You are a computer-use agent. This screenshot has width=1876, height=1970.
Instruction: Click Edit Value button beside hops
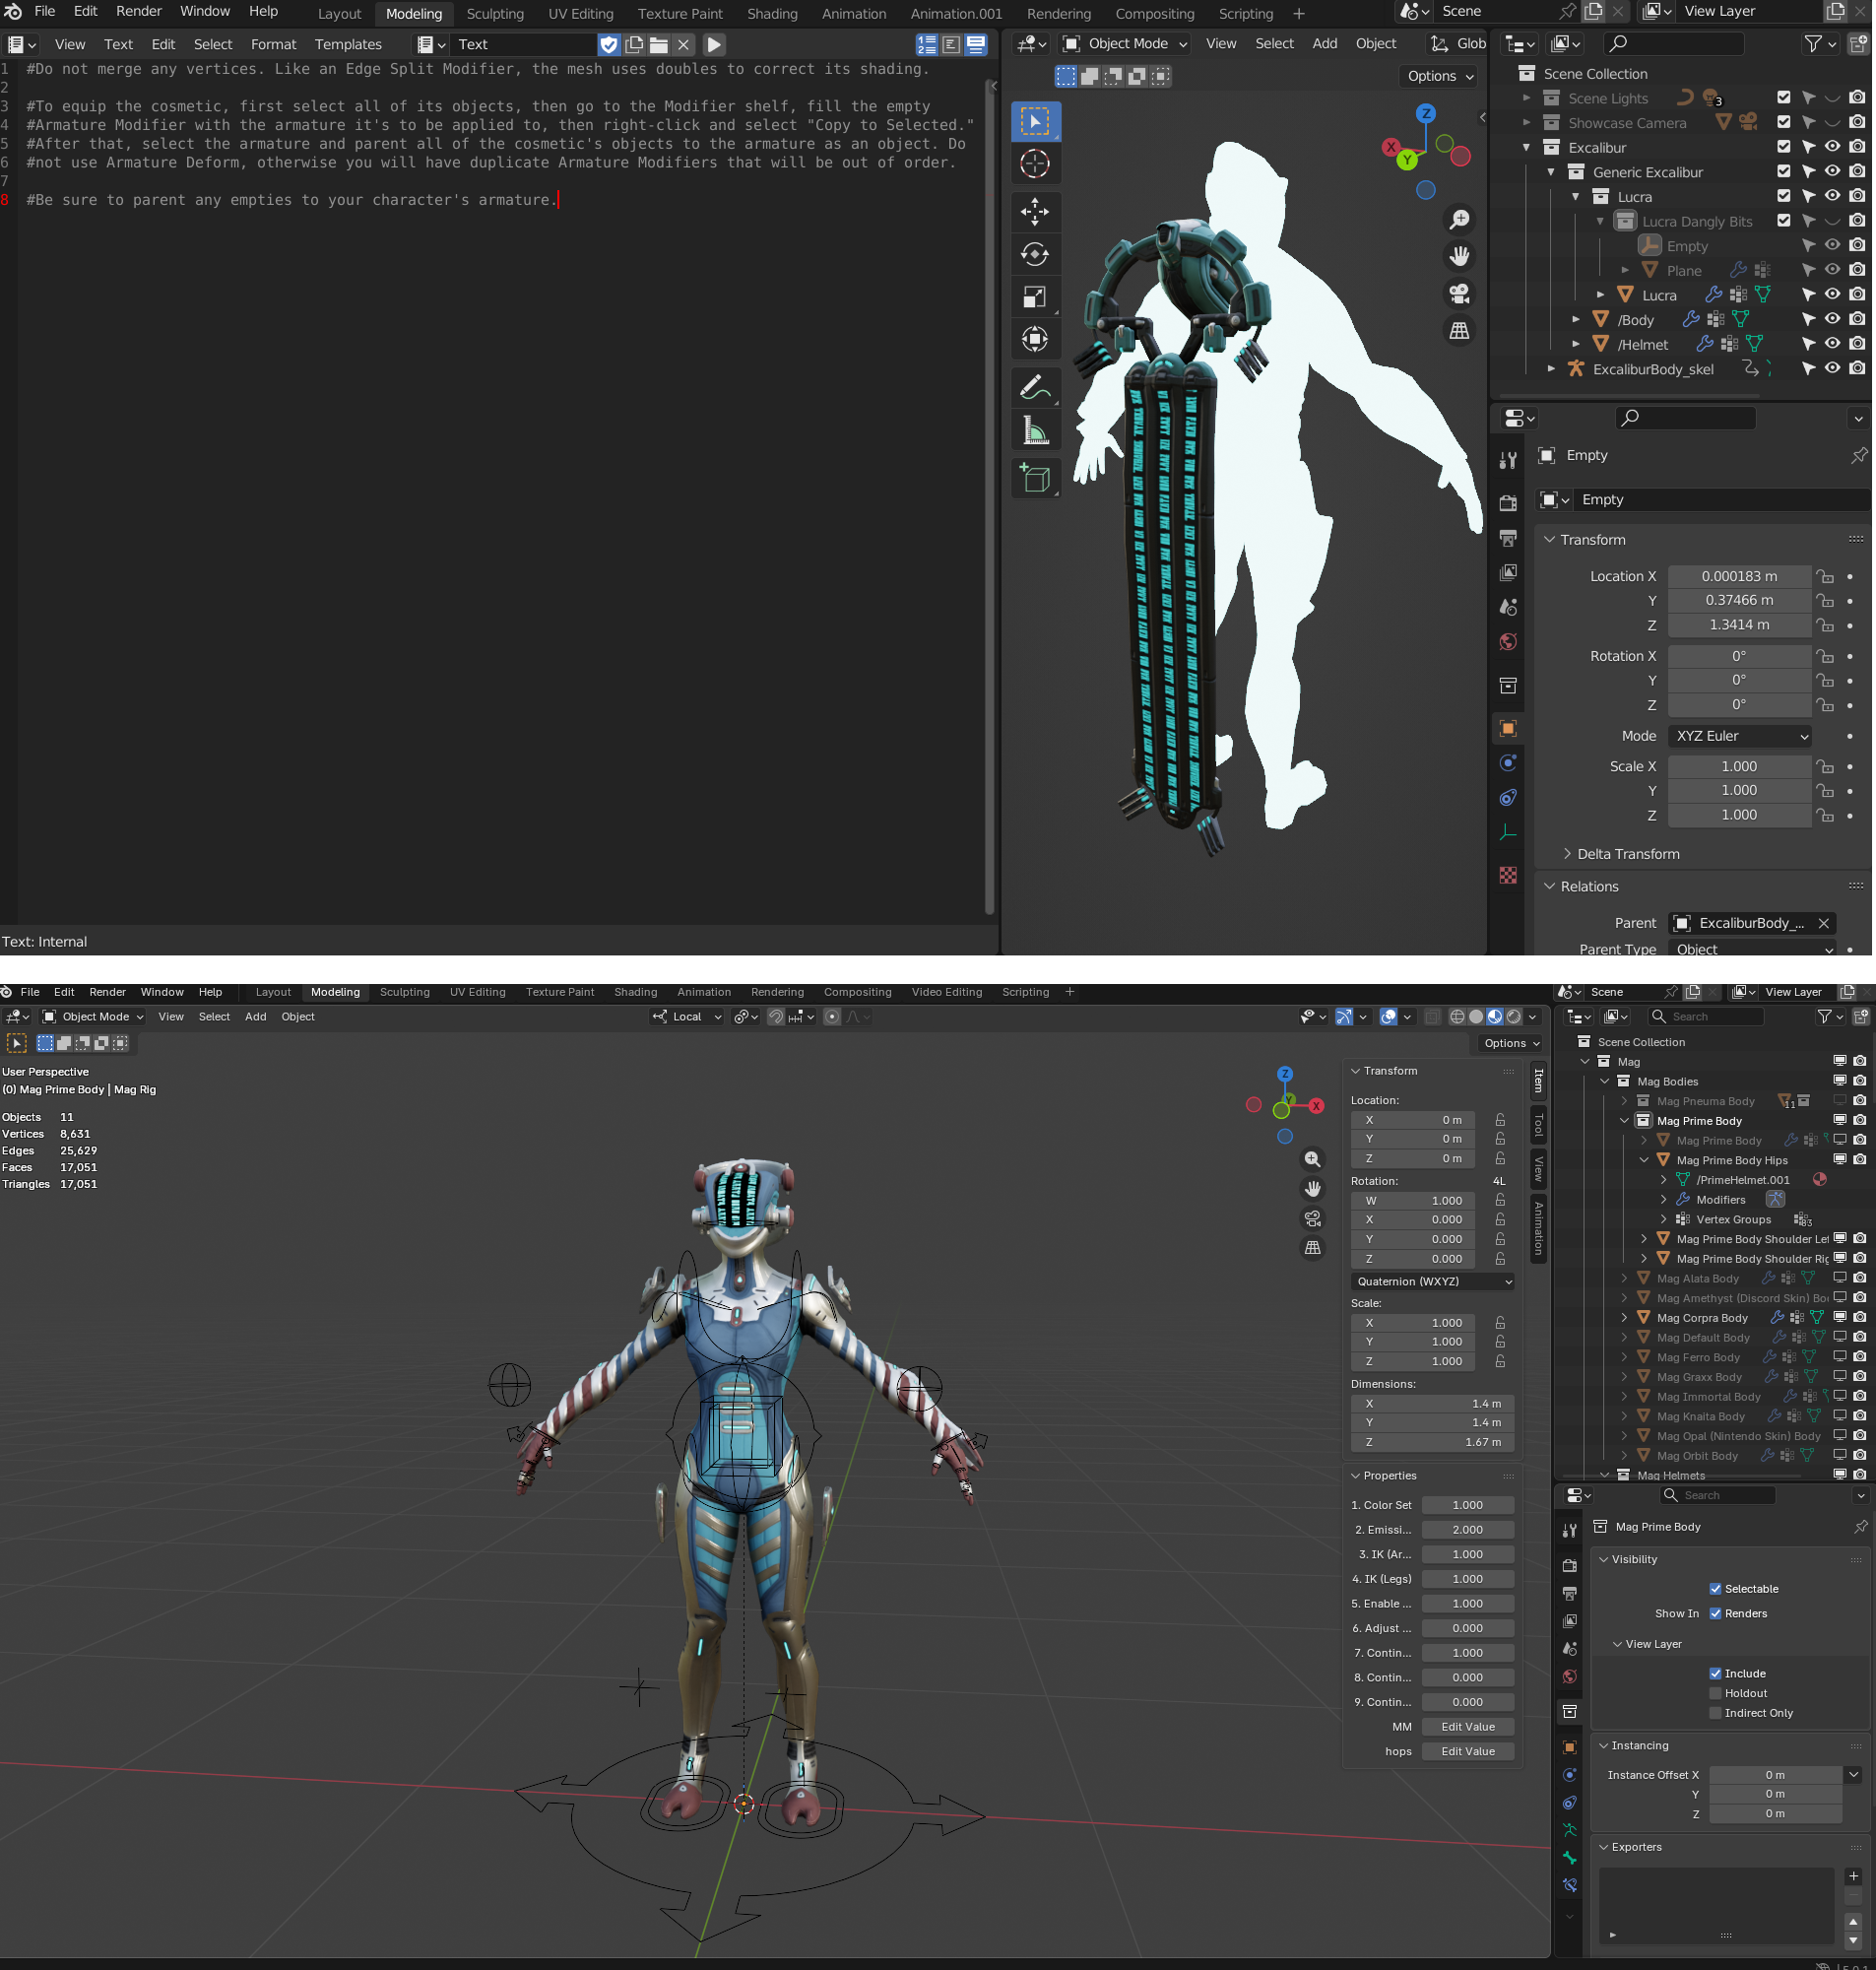(x=1467, y=1751)
